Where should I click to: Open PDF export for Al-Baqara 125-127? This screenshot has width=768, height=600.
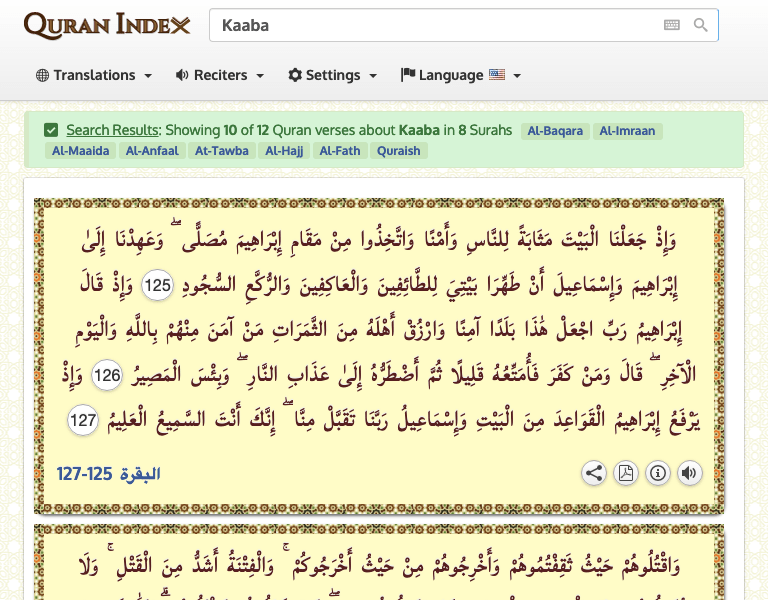click(x=626, y=473)
